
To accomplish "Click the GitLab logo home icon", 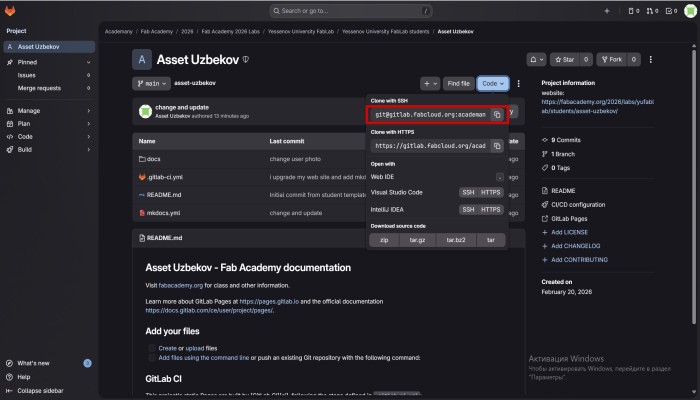I will (x=11, y=11).
